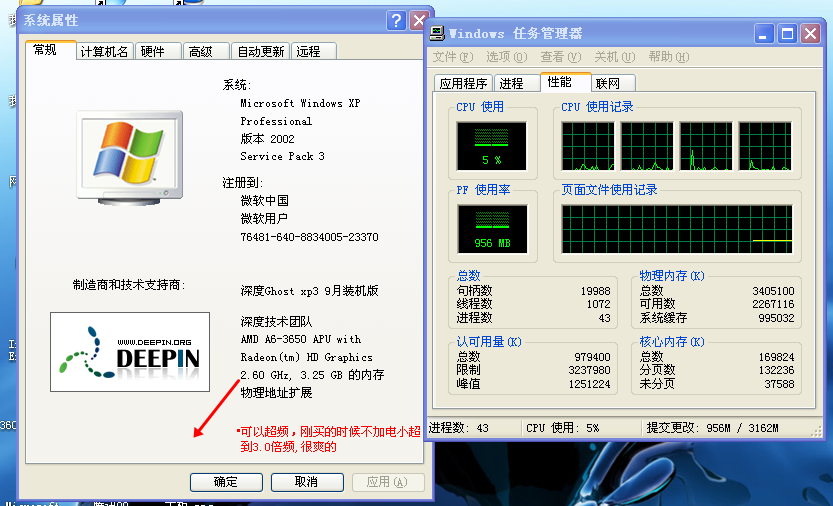Image resolution: width=833 pixels, height=506 pixels.
Task: Click the Task Manager title bar icon
Action: click(x=438, y=34)
